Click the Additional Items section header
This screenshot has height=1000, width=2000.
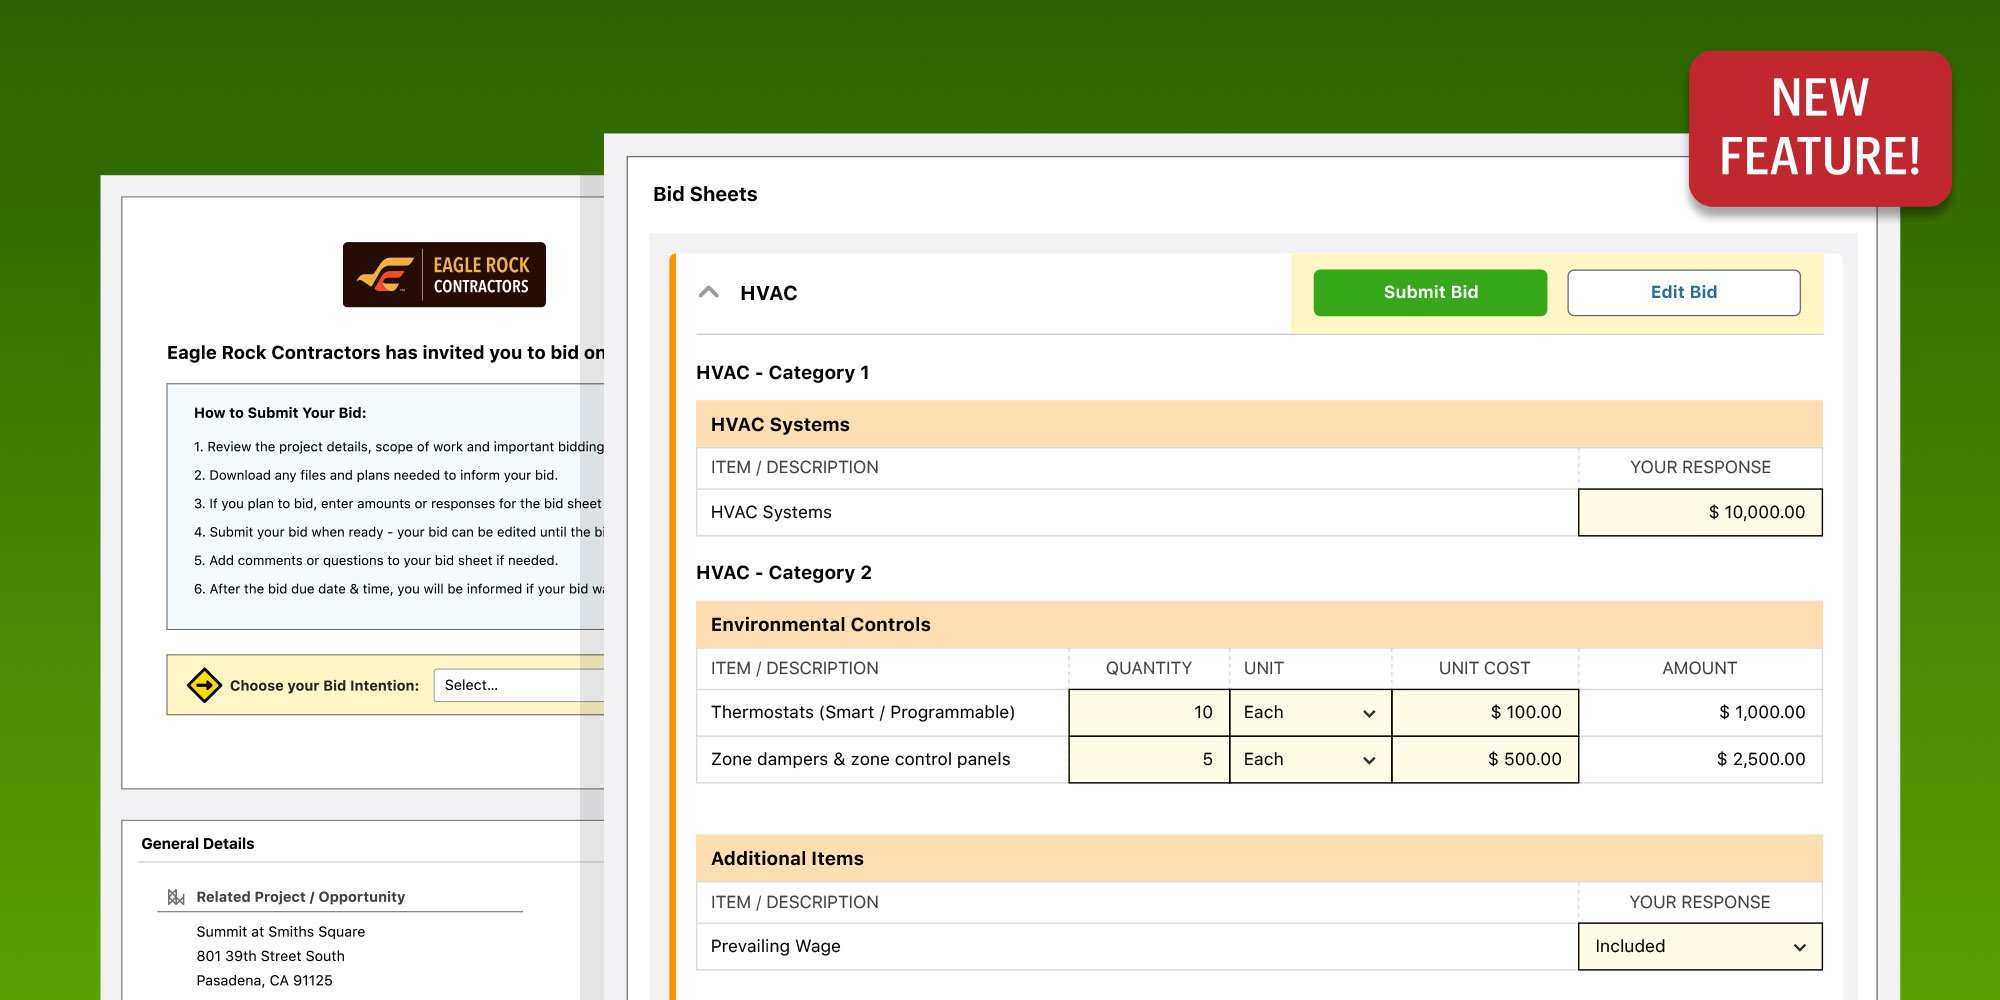[787, 859]
